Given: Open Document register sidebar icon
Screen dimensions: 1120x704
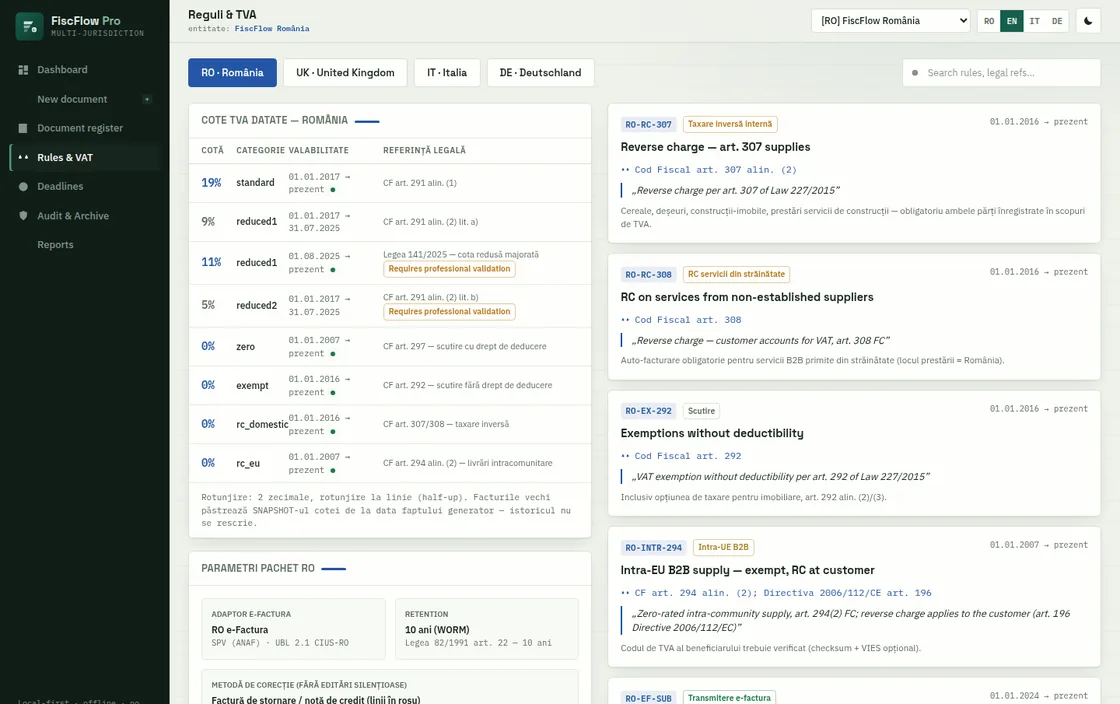Looking at the screenshot, I should coord(23,129).
